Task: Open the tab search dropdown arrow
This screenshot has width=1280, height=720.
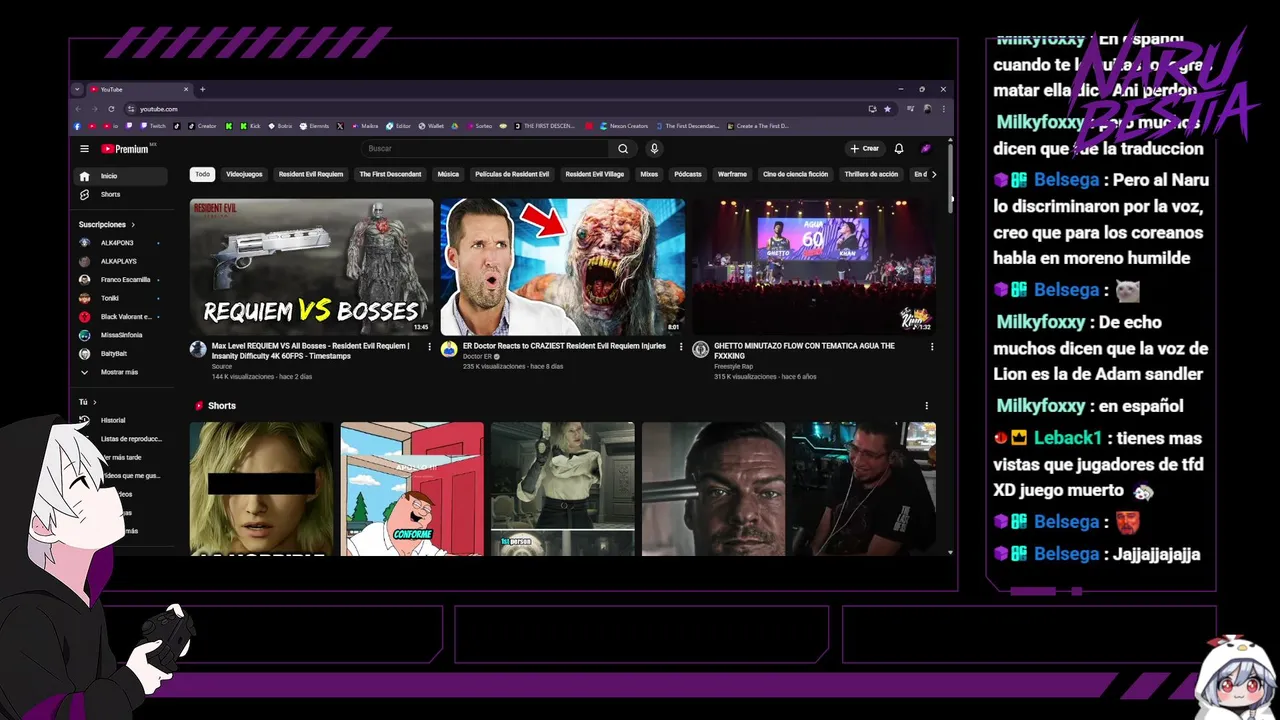Action: tap(77, 89)
